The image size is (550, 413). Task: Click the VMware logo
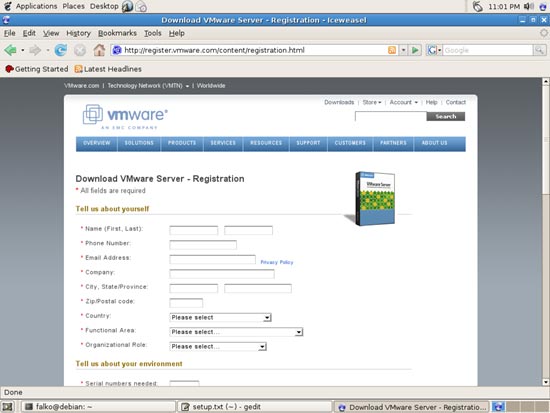125,116
